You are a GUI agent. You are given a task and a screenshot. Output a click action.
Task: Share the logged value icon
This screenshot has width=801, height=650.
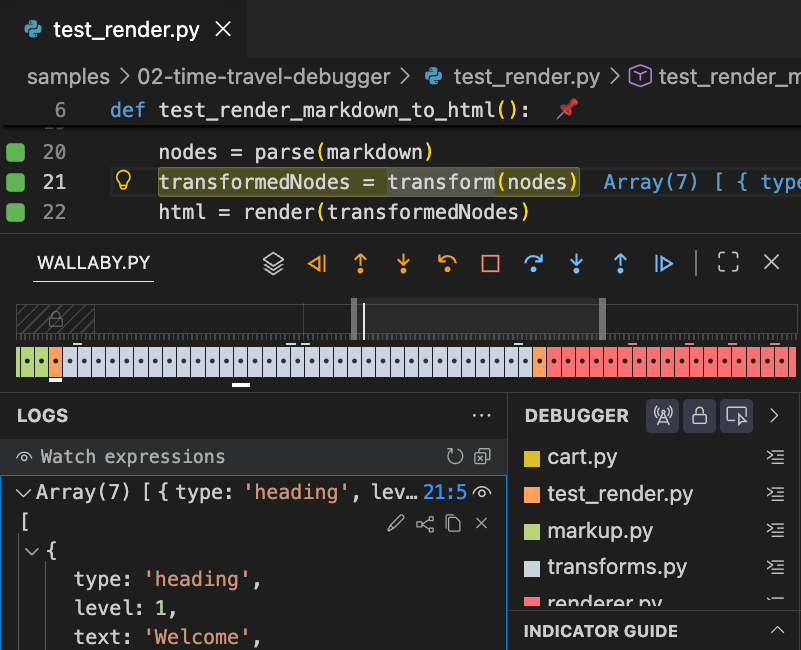coord(425,524)
